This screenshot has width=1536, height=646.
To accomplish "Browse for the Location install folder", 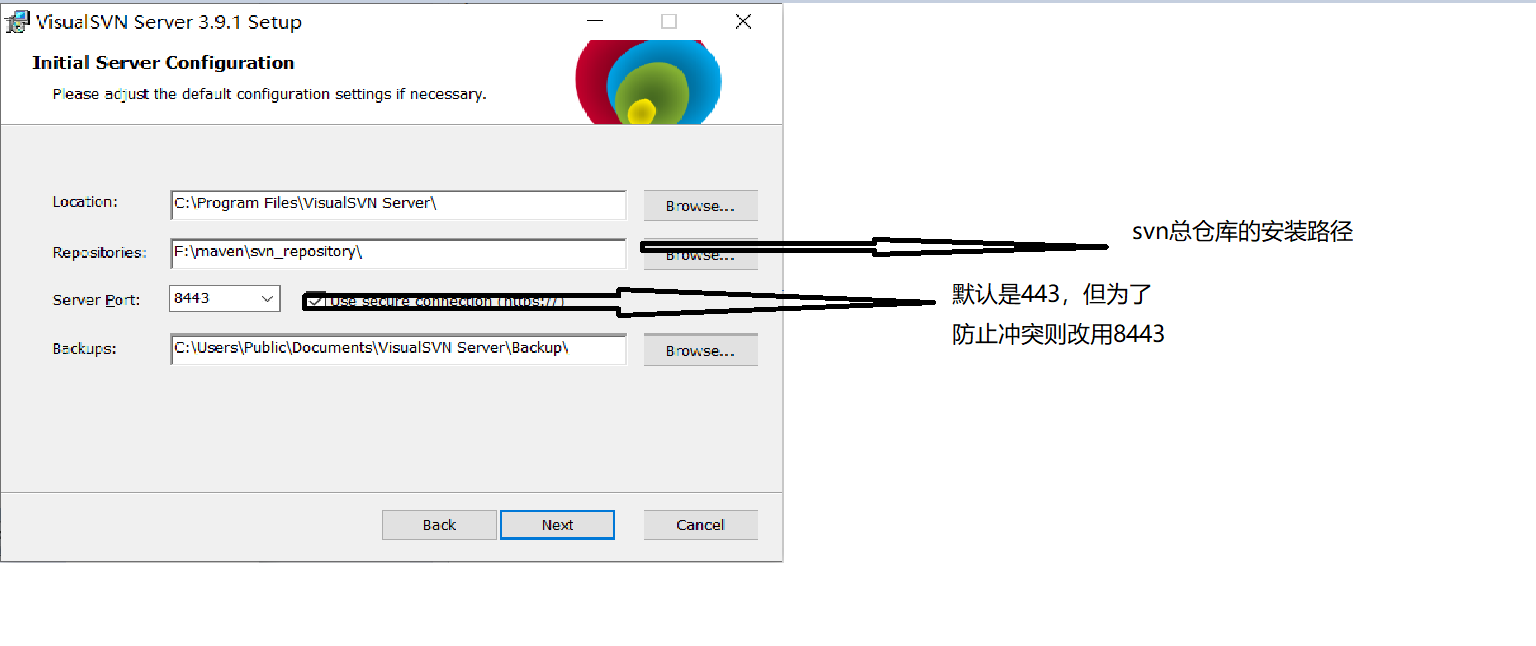I will tap(700, 206).
